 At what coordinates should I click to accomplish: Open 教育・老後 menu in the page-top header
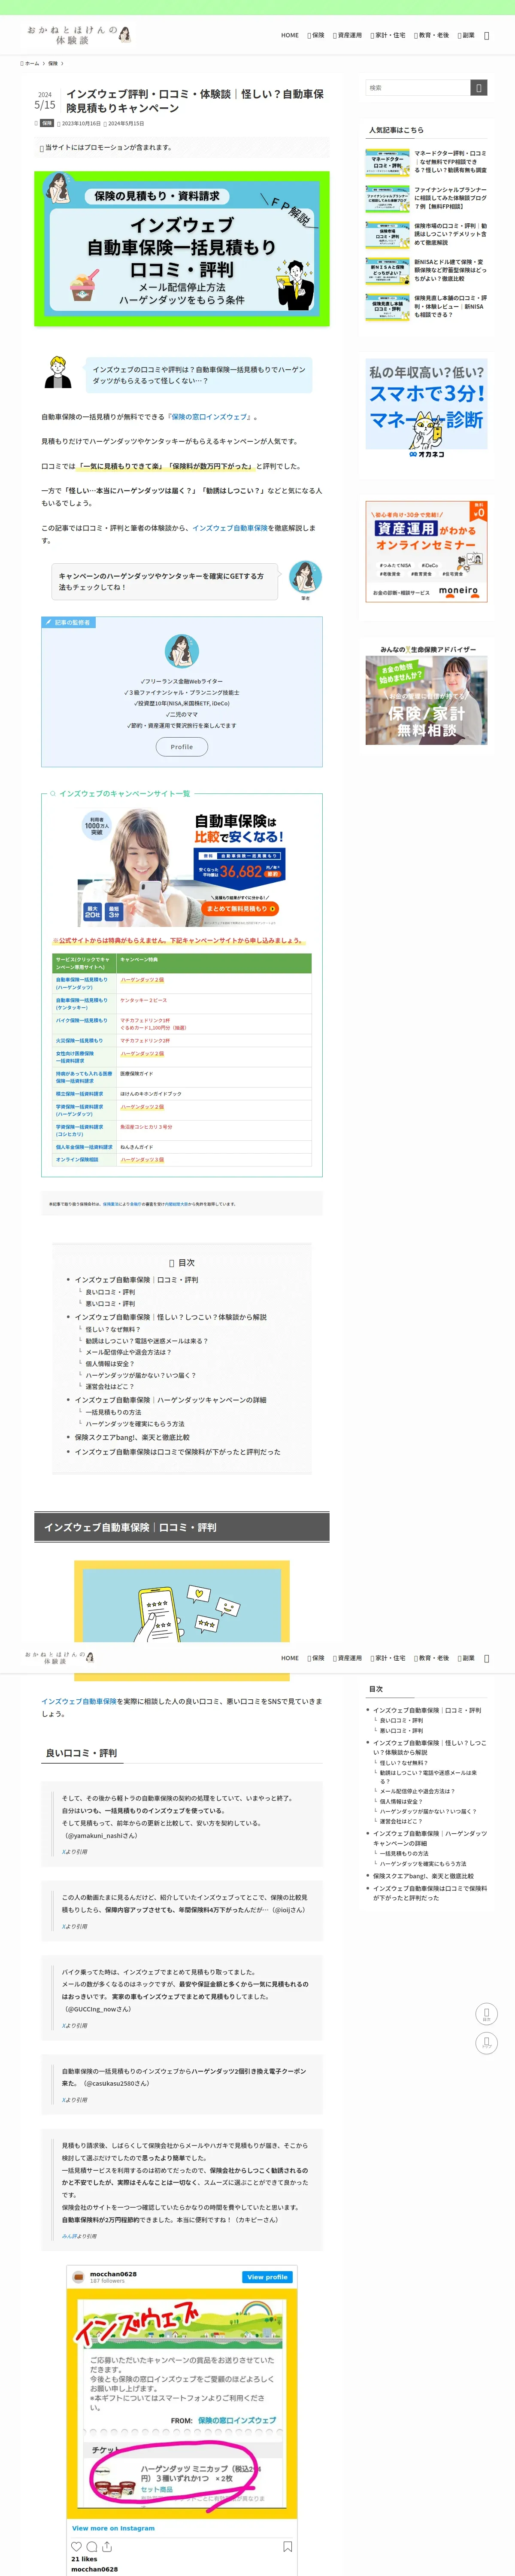pyautogui.click(x=432, y=35)
